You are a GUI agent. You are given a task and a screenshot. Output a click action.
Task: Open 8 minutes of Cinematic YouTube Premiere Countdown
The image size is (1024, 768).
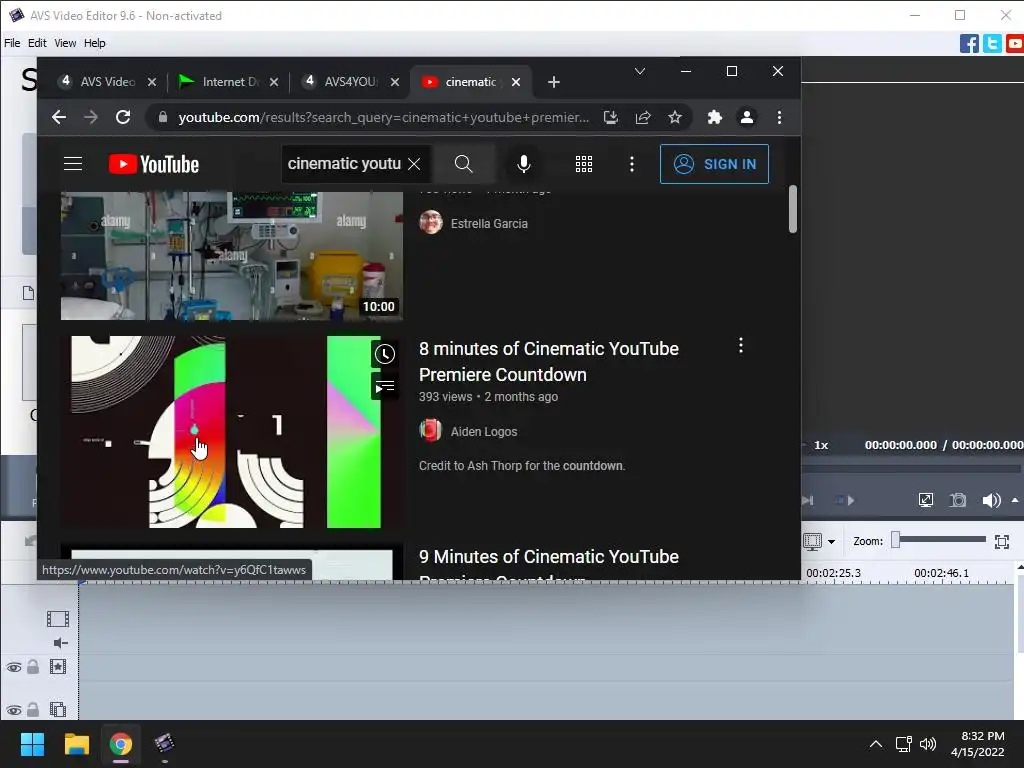coord(549,362)
